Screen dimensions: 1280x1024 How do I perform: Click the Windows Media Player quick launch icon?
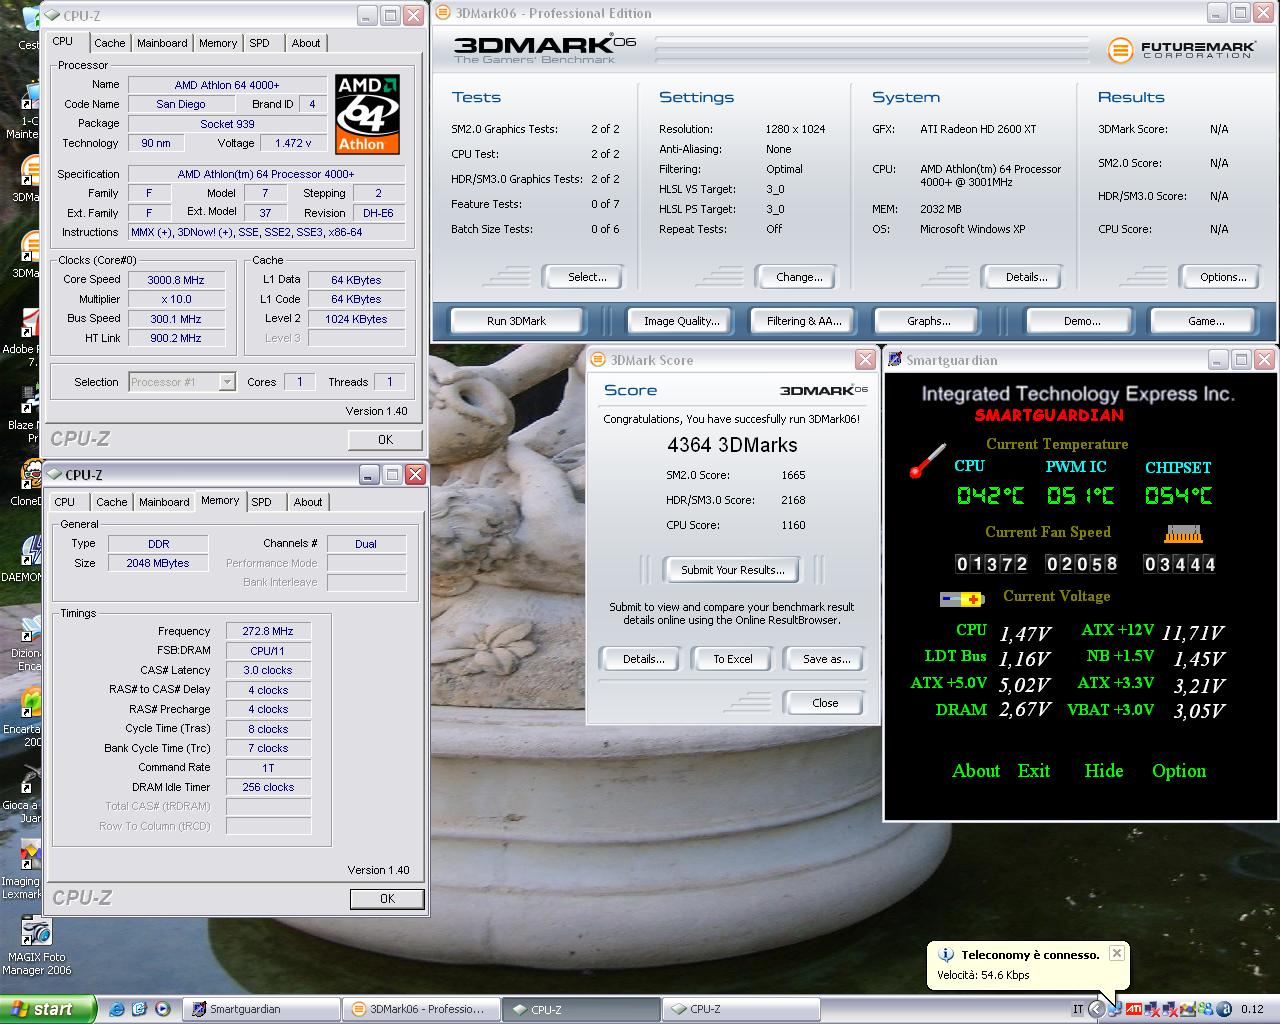162,1009
